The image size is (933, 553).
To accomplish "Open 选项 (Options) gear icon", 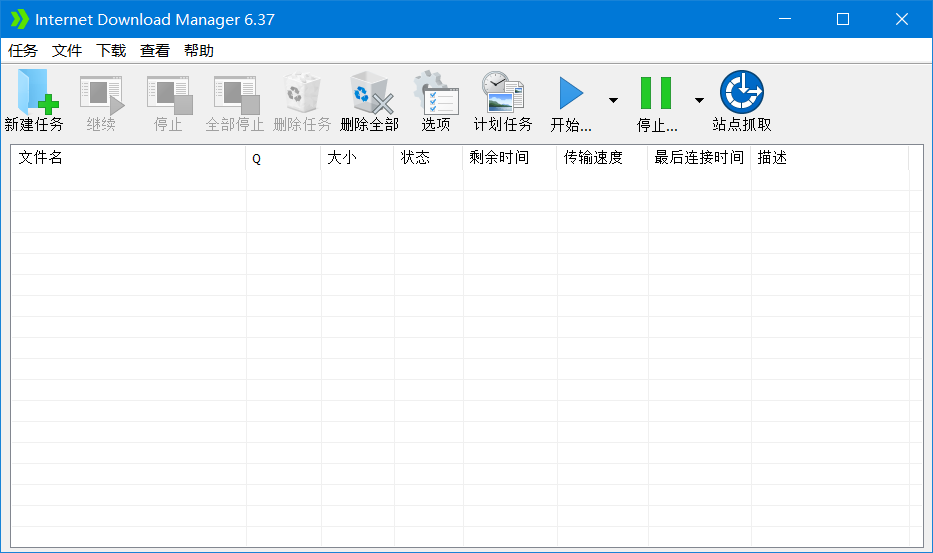I will pyautogui.click(x=436, y=92).
